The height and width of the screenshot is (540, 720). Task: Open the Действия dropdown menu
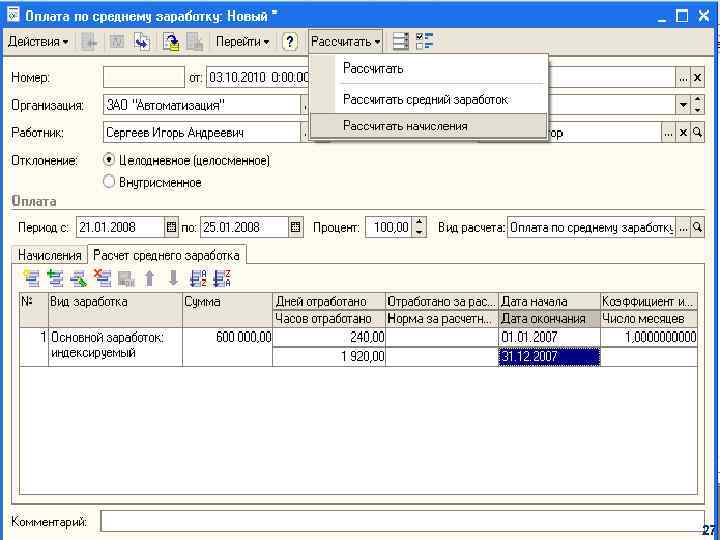point(39,42)
